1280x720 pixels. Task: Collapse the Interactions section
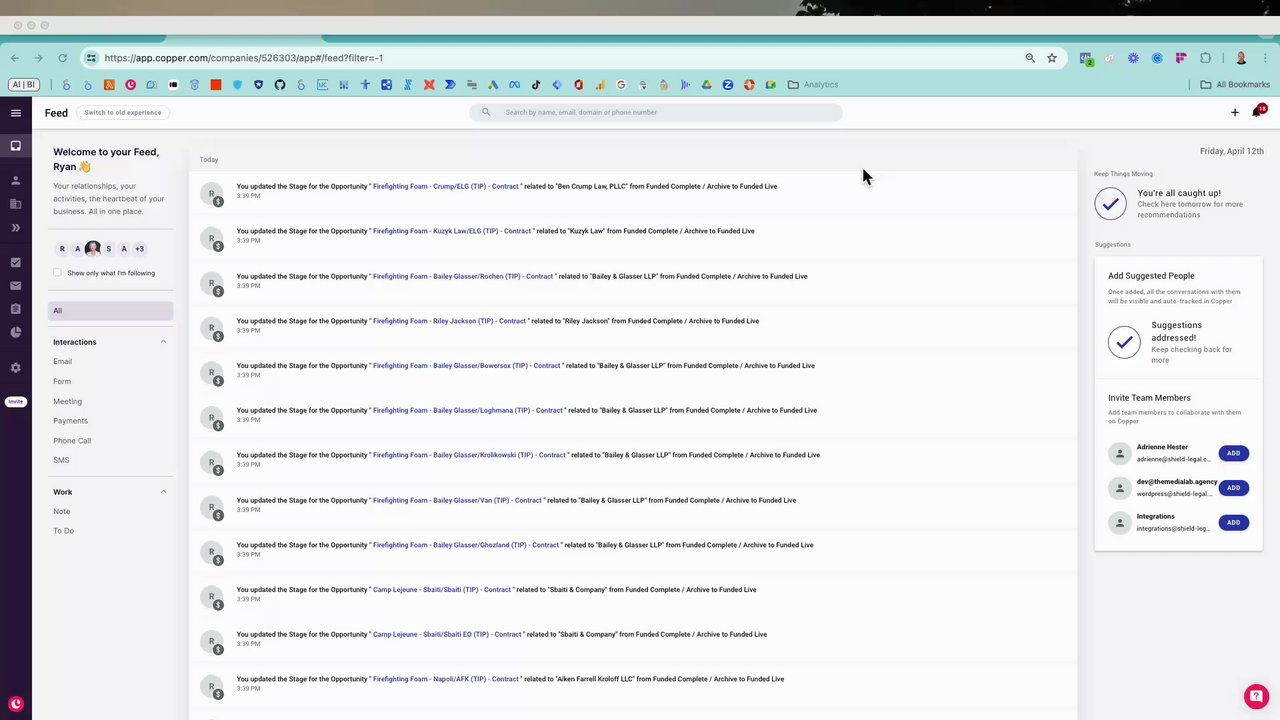click(163, 342)
